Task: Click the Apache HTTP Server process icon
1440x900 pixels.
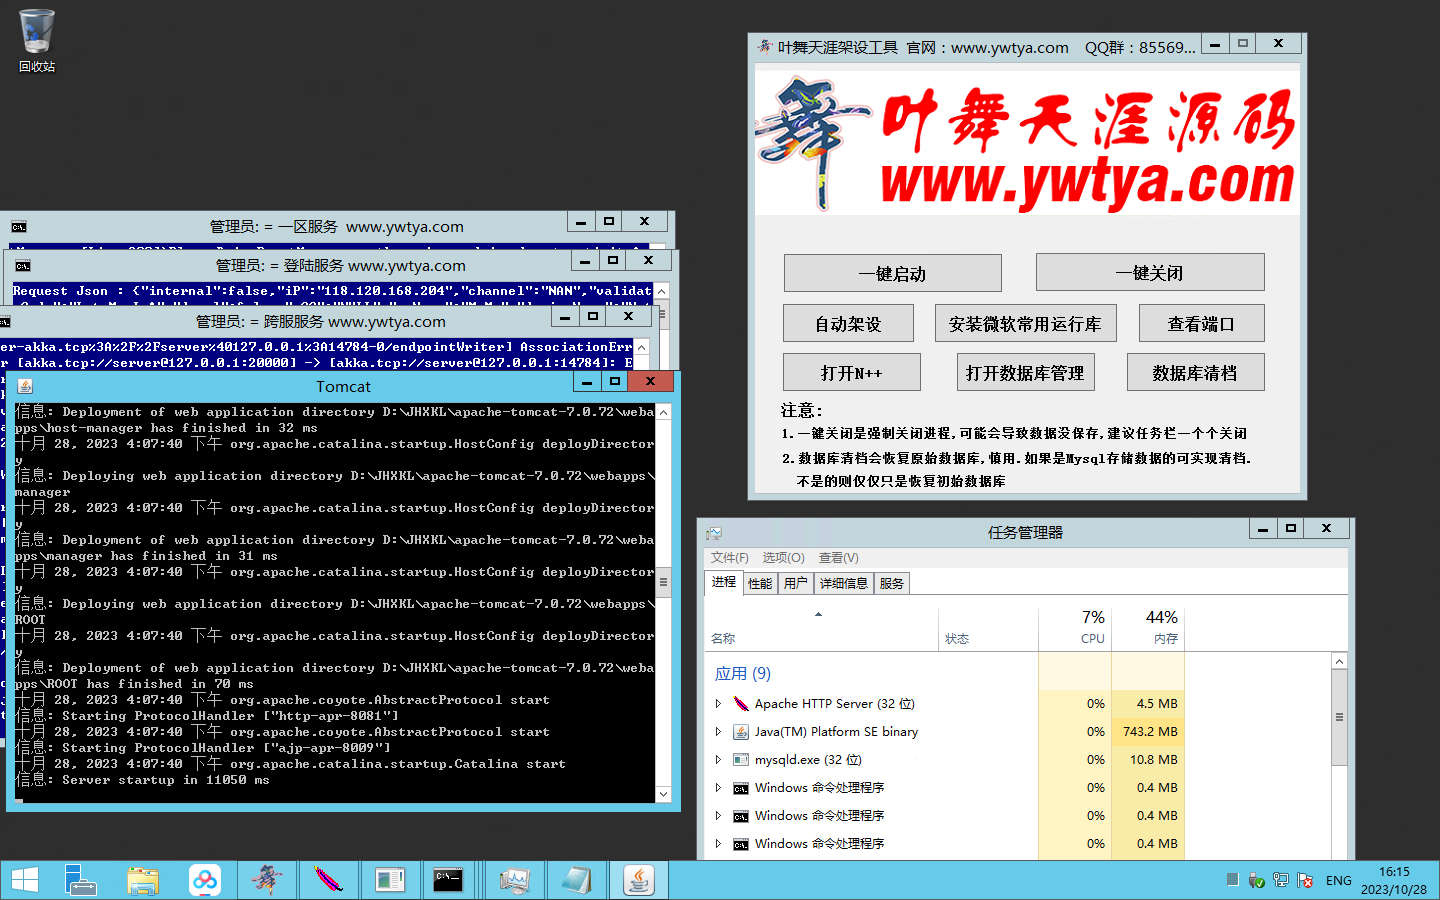Action: tap(741, 704)
